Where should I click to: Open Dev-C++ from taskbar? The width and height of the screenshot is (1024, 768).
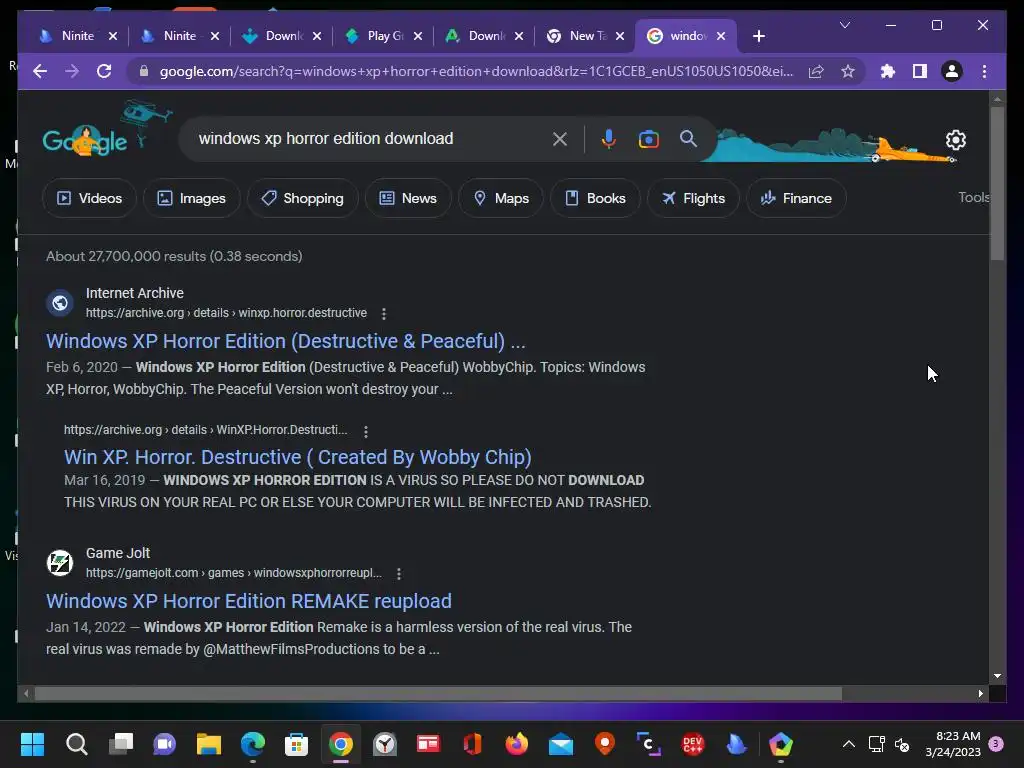(x=692, y=744)
